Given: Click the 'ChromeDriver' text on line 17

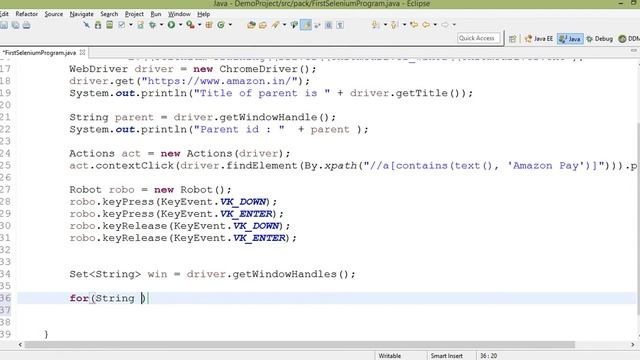Looking at the screenshot, I should 258,69.
